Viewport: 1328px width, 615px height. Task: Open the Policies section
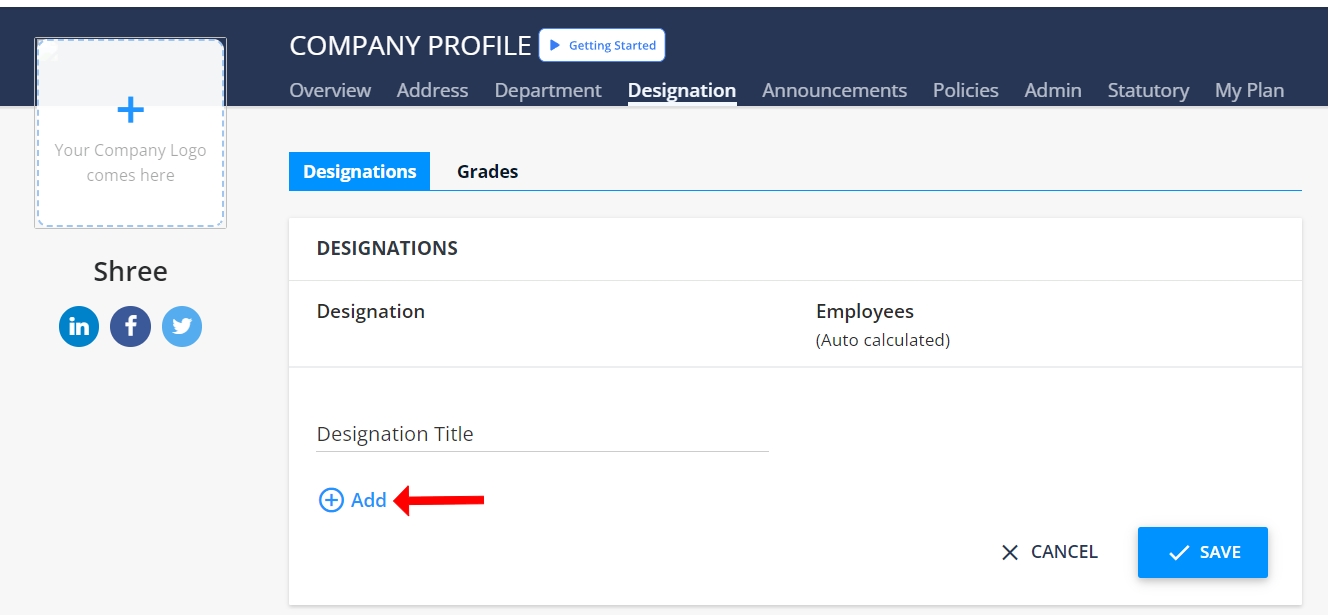tap(965, 90)
